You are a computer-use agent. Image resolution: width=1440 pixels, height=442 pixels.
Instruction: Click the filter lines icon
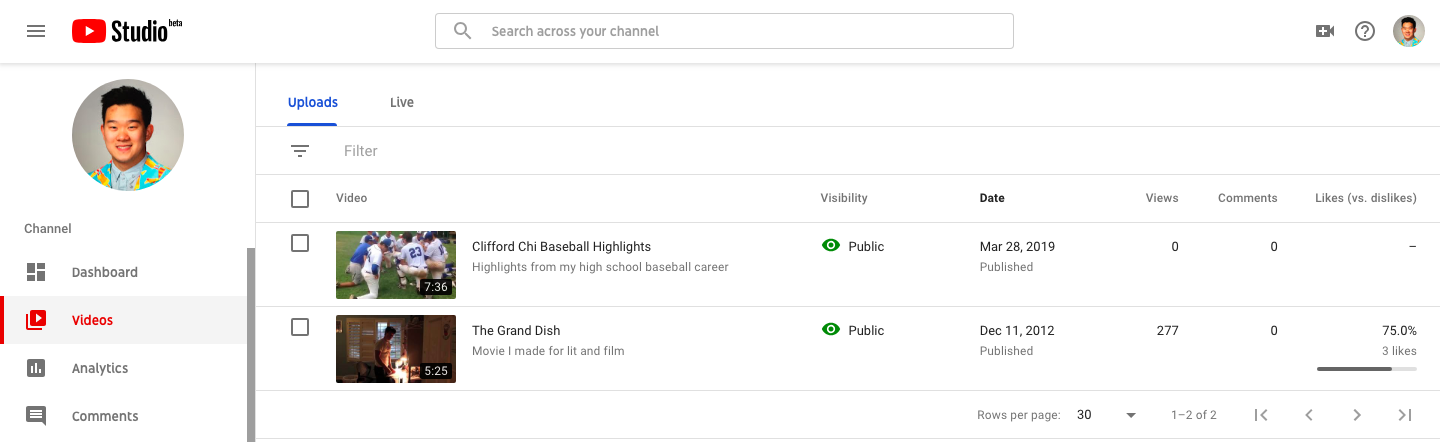point(300,151)
